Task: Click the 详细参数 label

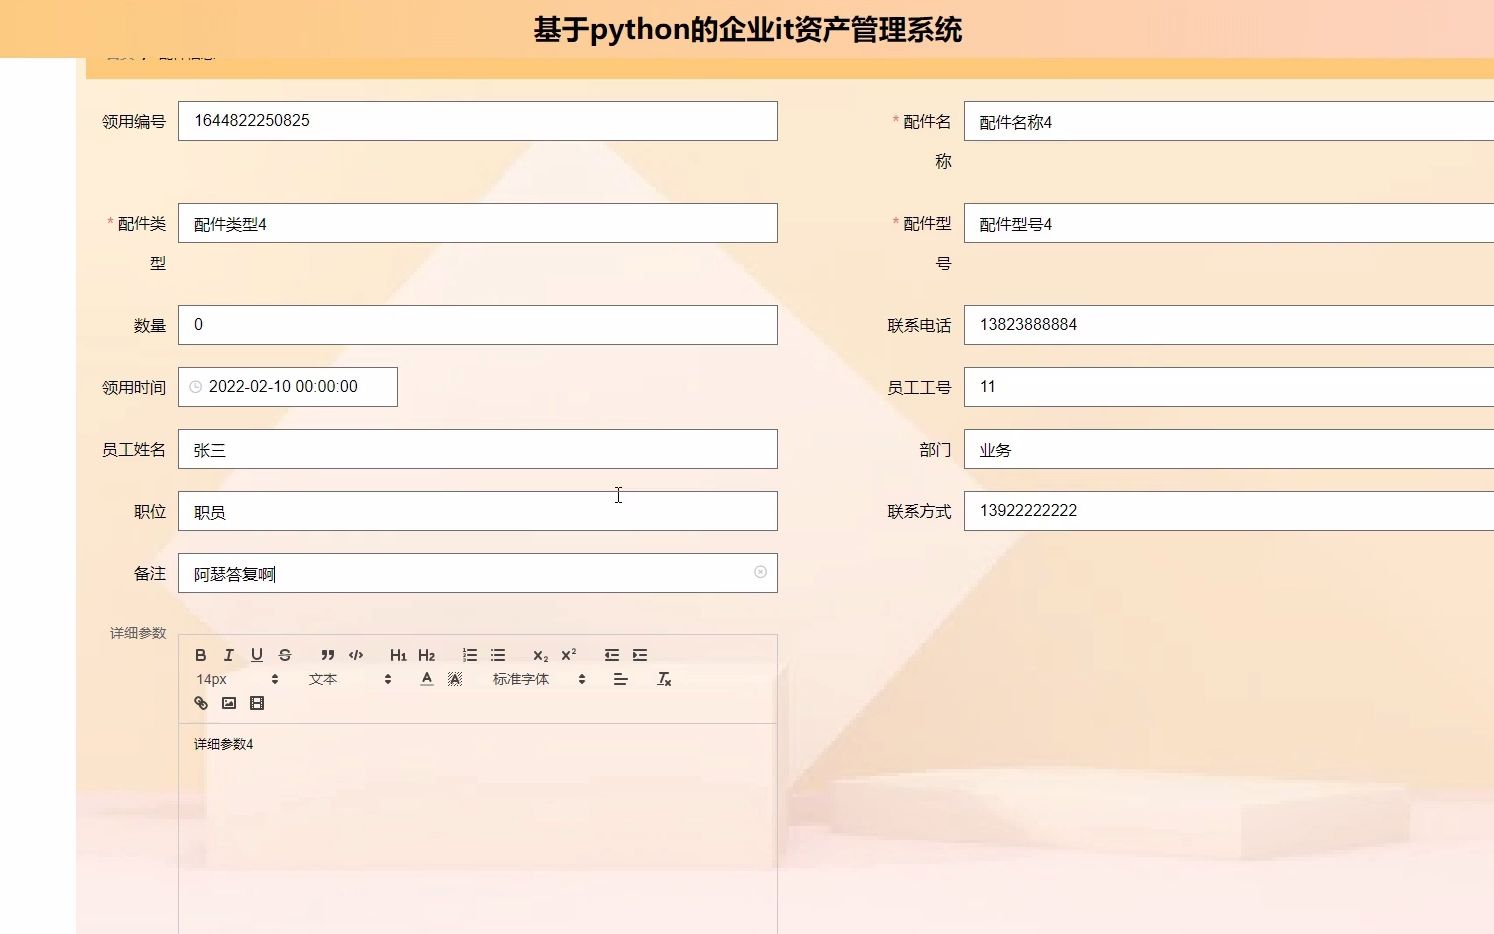Action: (138, 633)
